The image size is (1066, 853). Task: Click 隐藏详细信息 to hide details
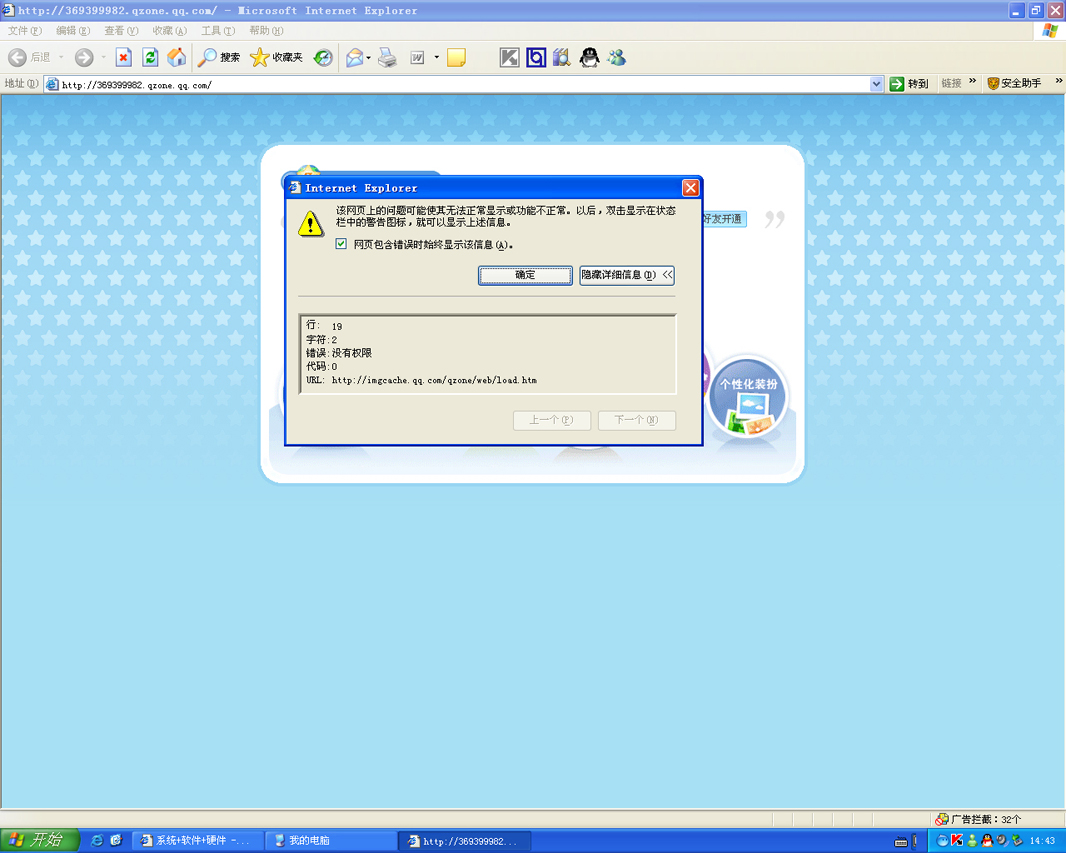[x=626, y=275]
